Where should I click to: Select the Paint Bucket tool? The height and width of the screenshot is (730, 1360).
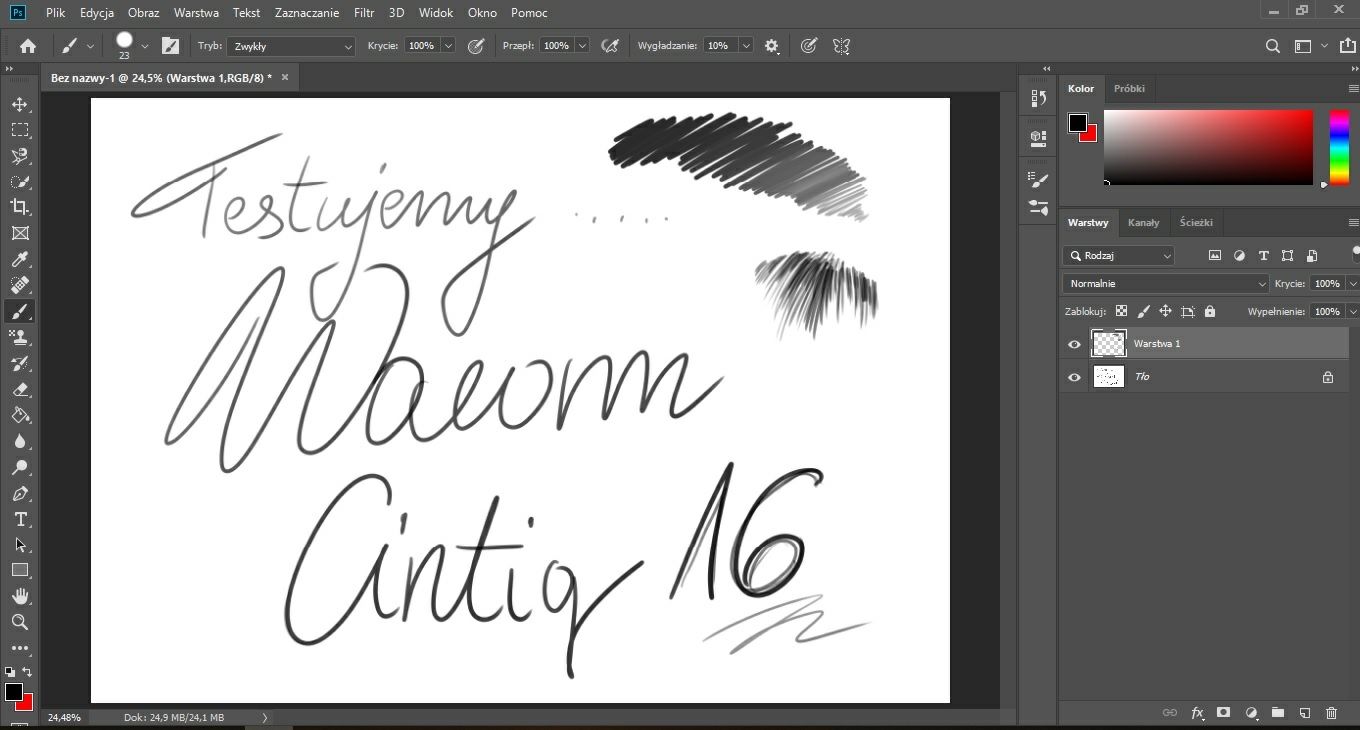[19, 415]
